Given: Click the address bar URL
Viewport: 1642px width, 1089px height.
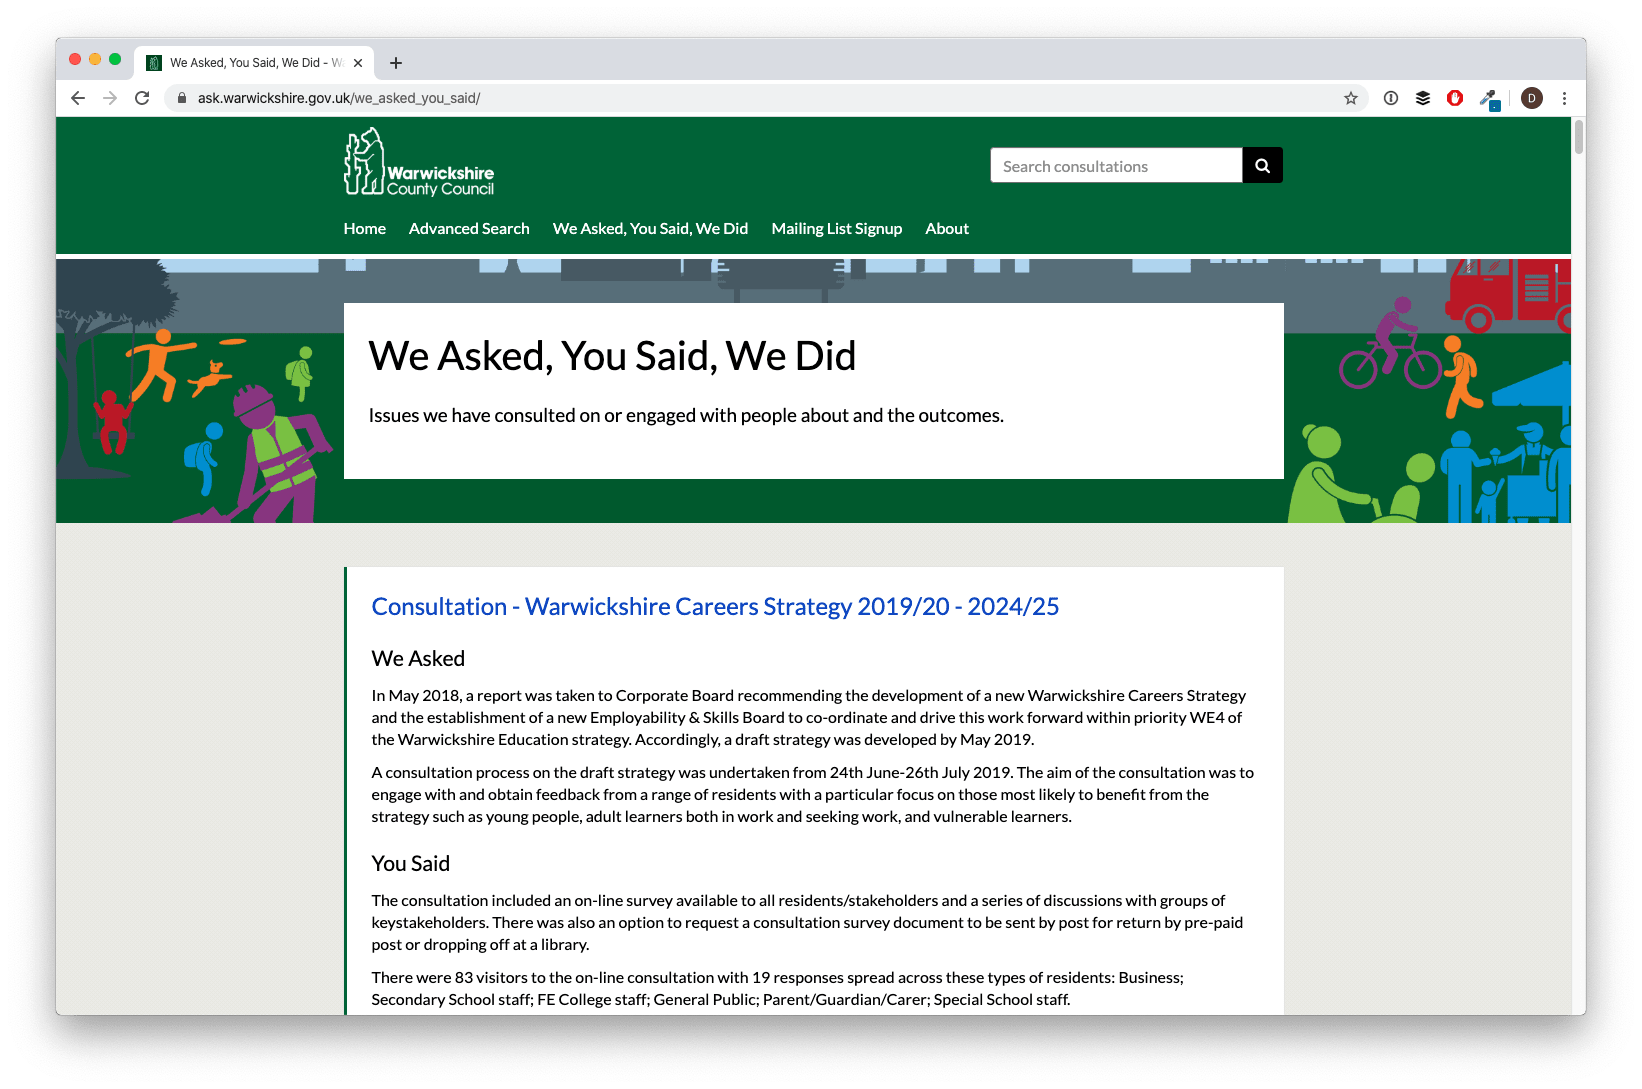Looking at the screenshot, I should (339, 98).
